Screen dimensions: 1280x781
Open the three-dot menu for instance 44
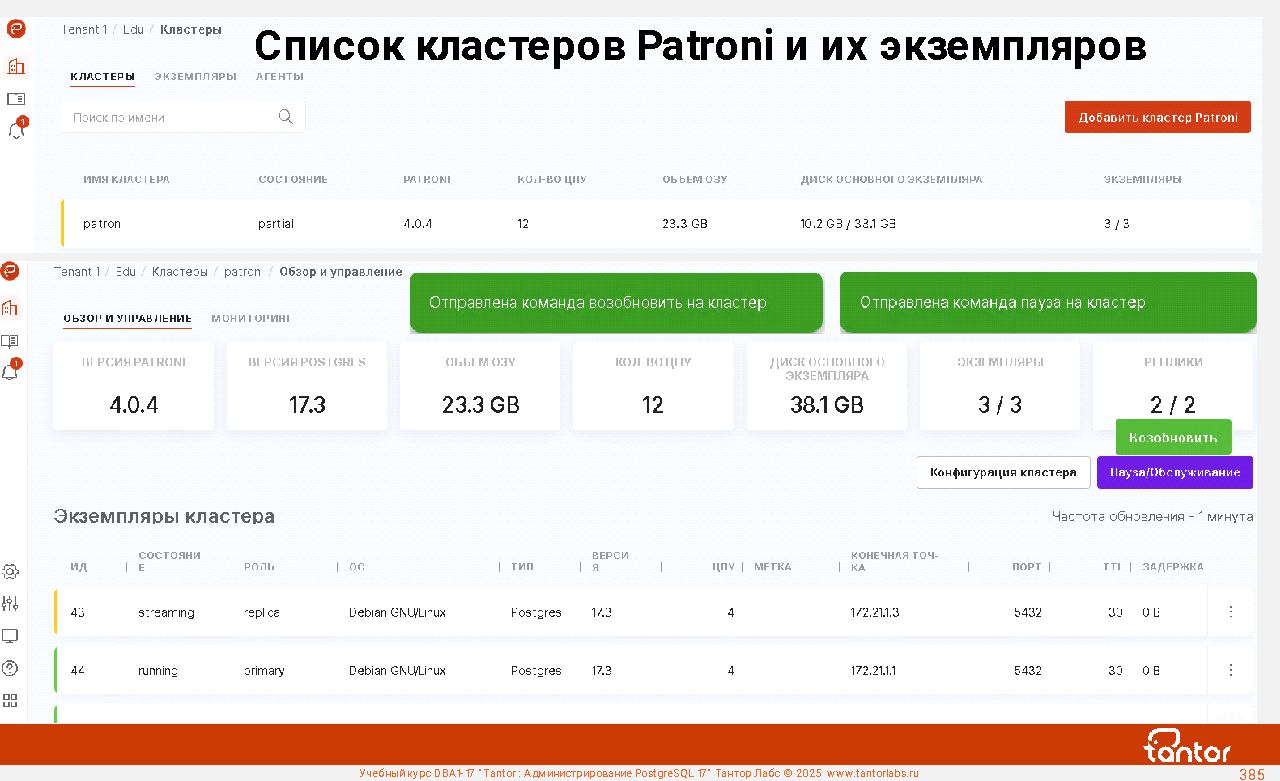(1231, 670)
